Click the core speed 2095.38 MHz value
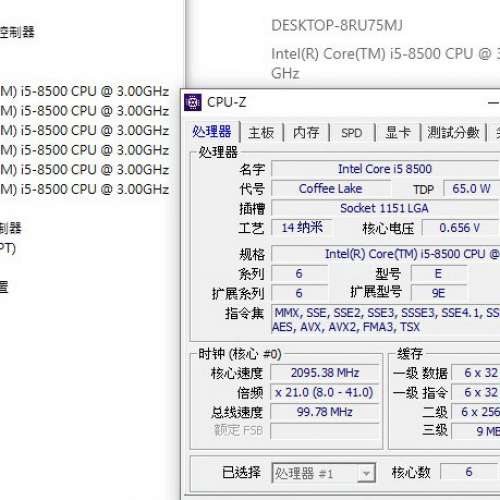 click(x=325, y=373)
